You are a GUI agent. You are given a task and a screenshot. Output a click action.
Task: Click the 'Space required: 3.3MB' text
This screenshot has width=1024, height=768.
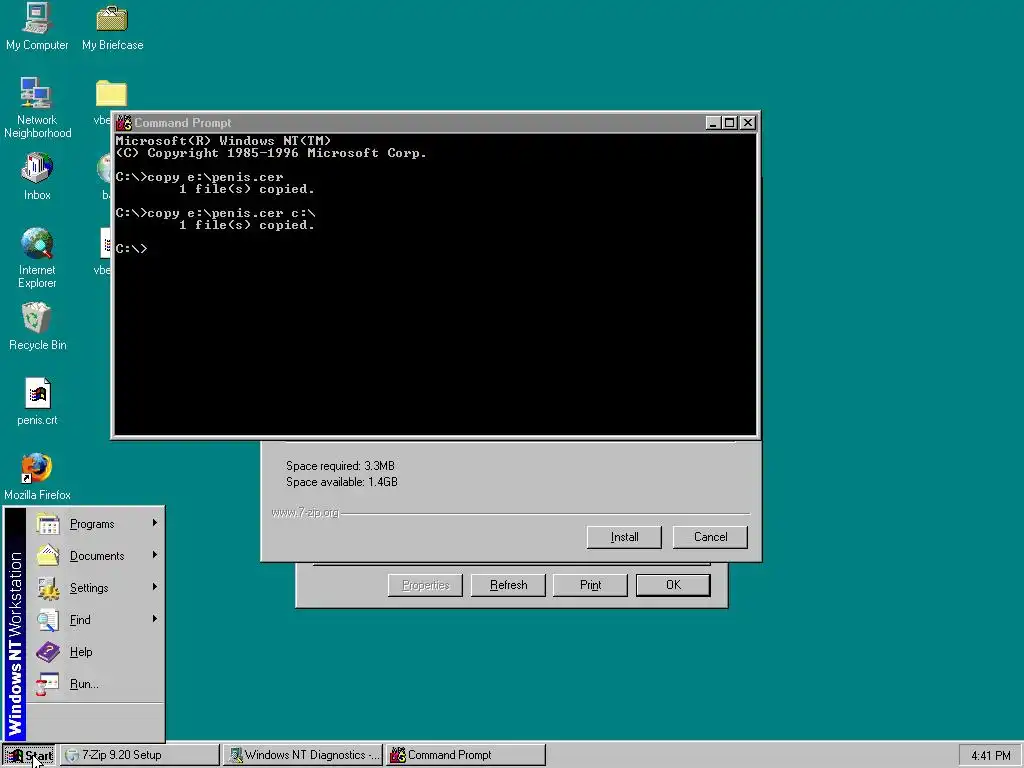[340, 466]
